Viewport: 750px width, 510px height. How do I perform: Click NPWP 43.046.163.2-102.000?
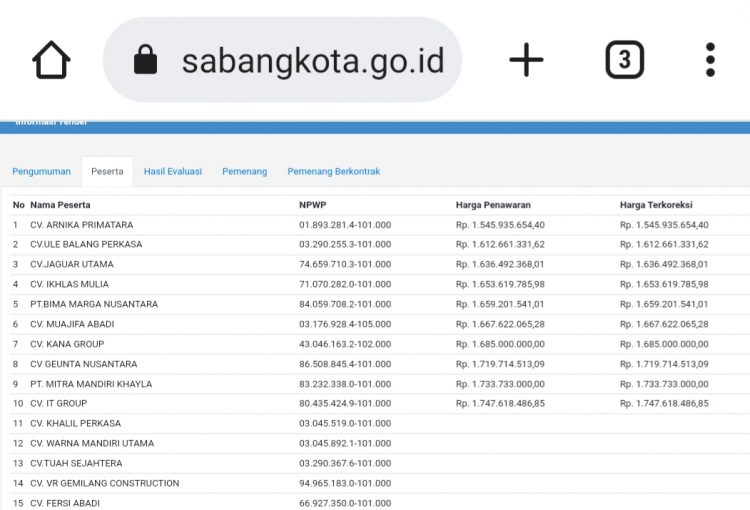tap(345, 344)
